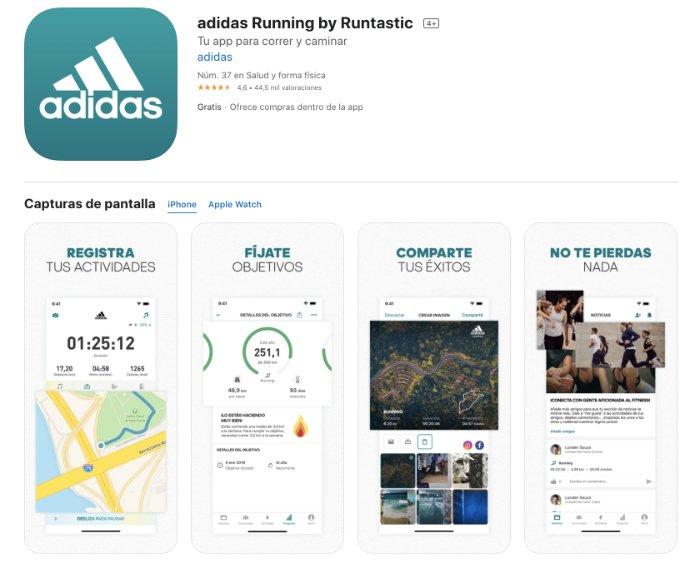700x568 pixels.
Task: Click the app title adidas Running by Runtastic
Action: point(305,23)
